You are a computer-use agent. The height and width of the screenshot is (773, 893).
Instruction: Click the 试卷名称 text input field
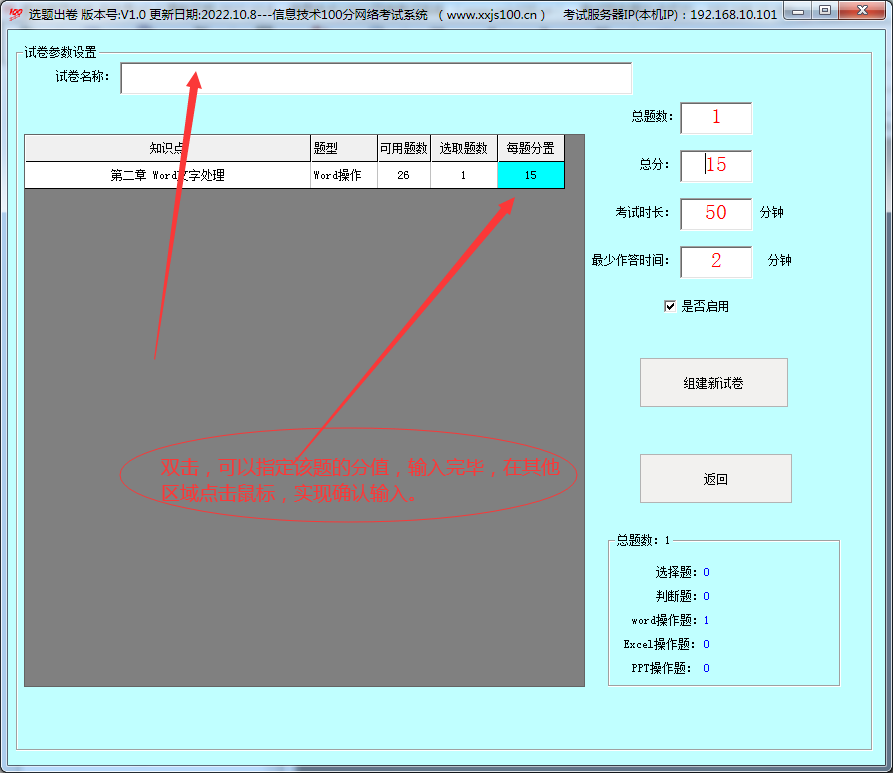pos(376,78)
